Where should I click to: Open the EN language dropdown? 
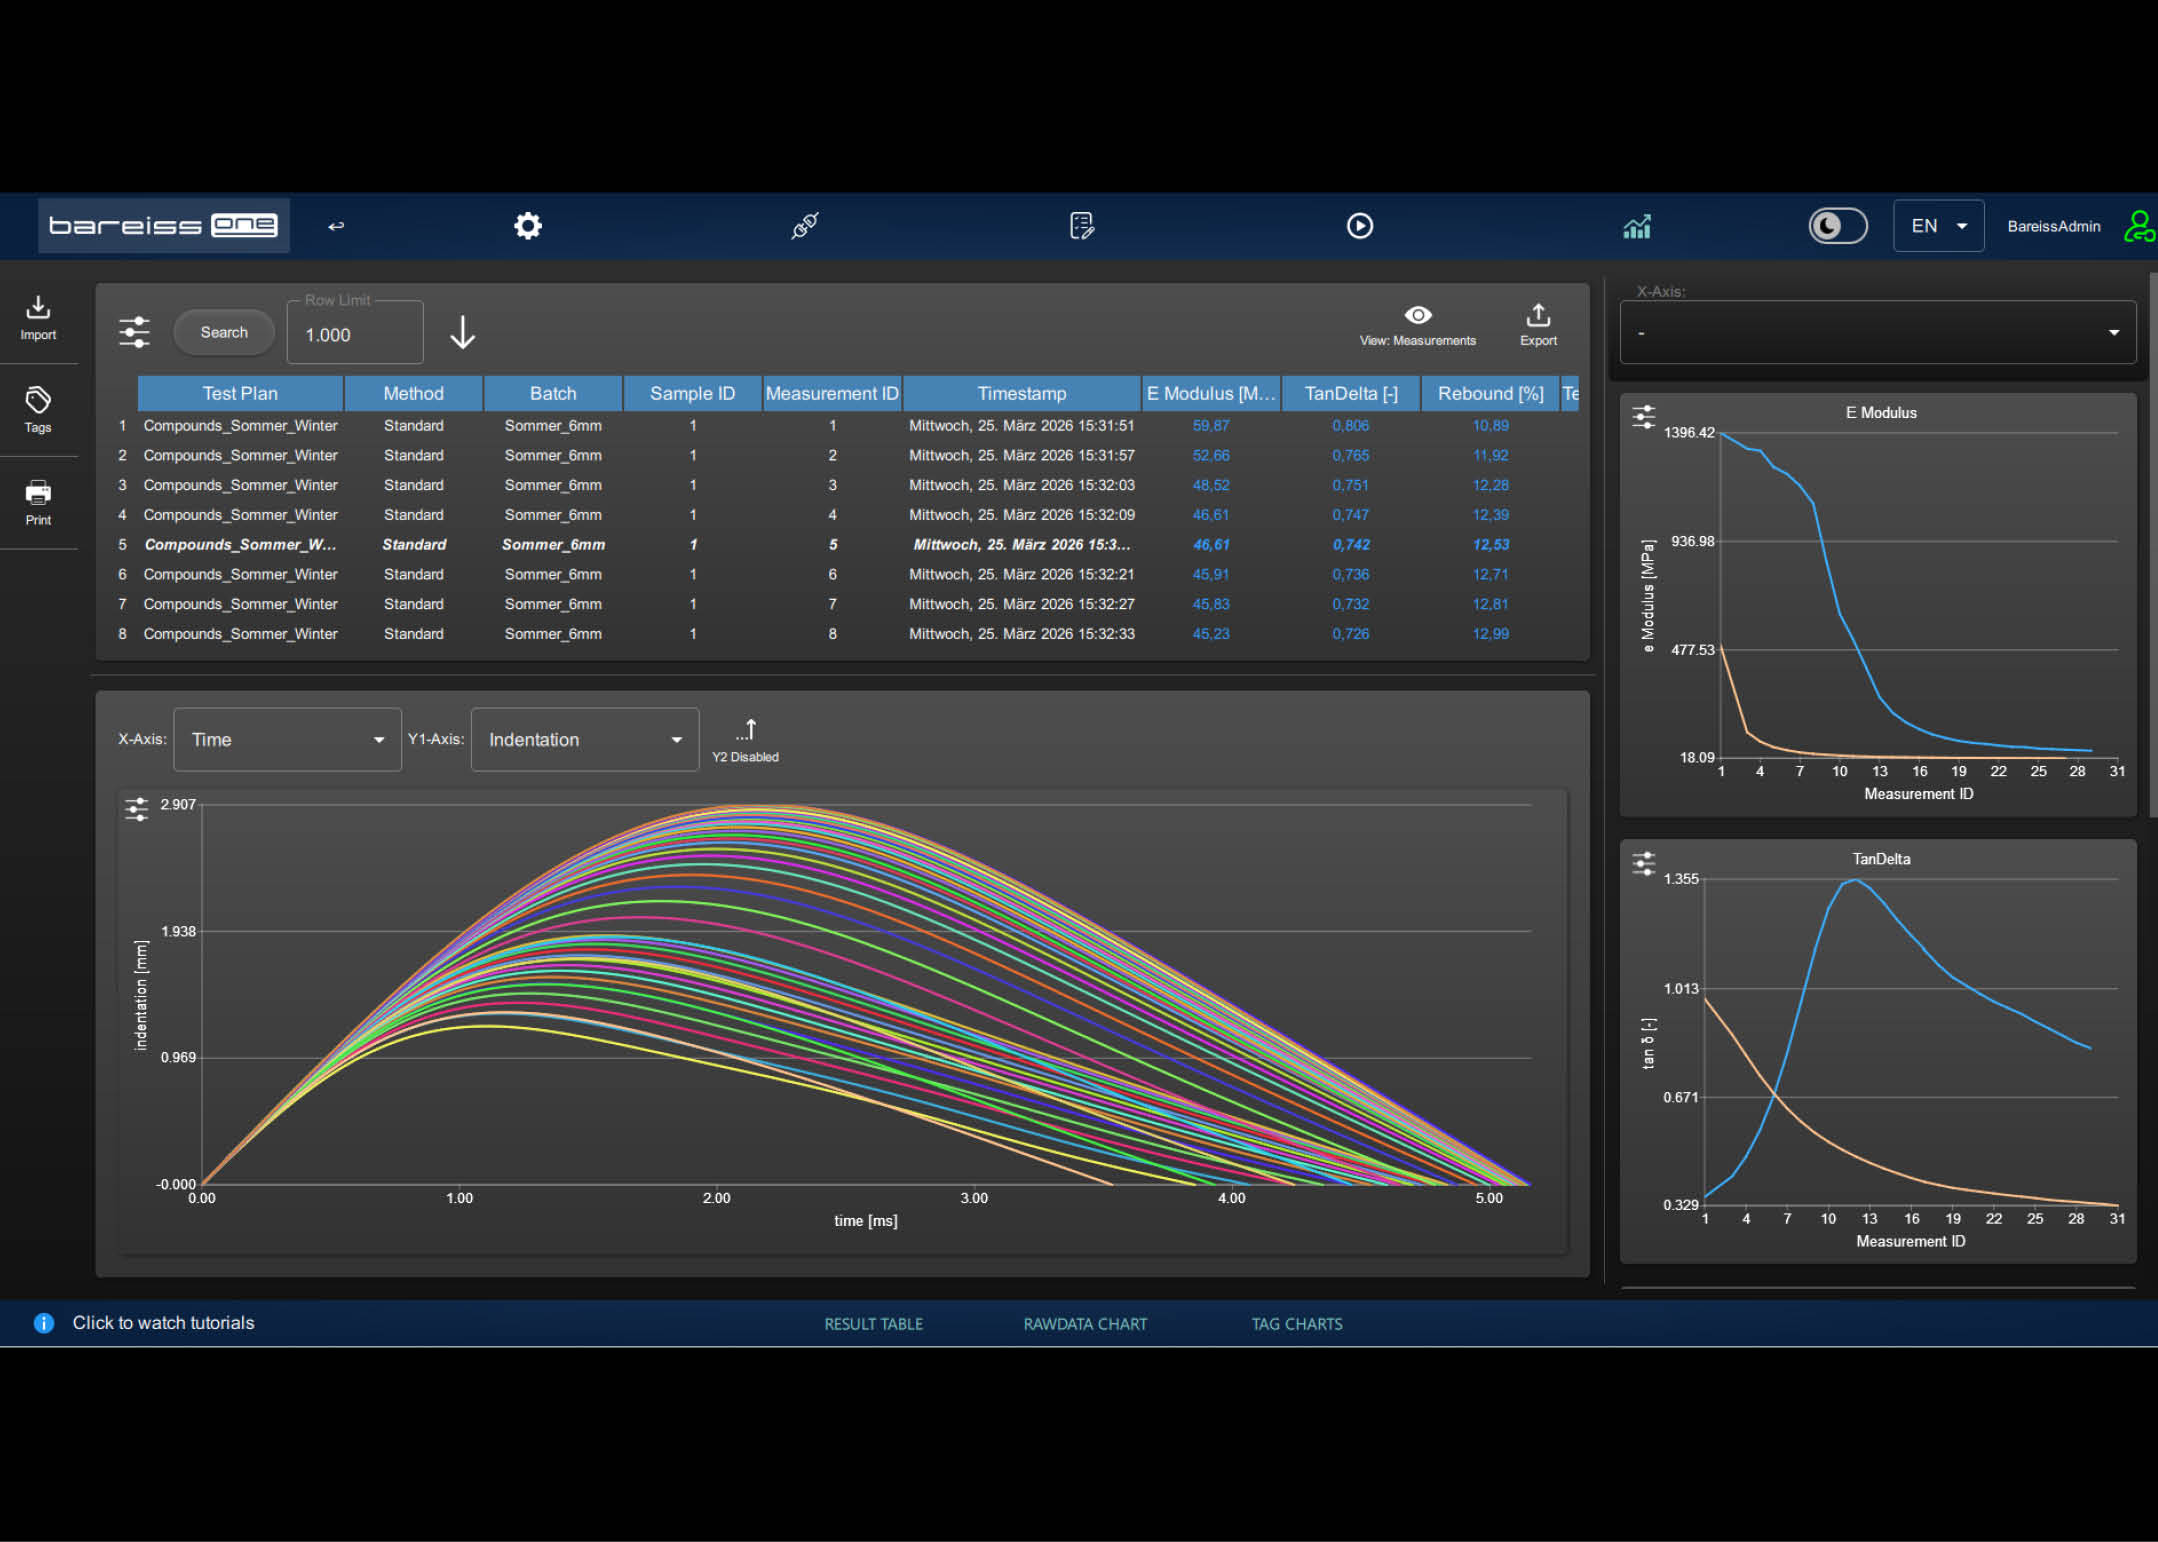(1938, 226)
